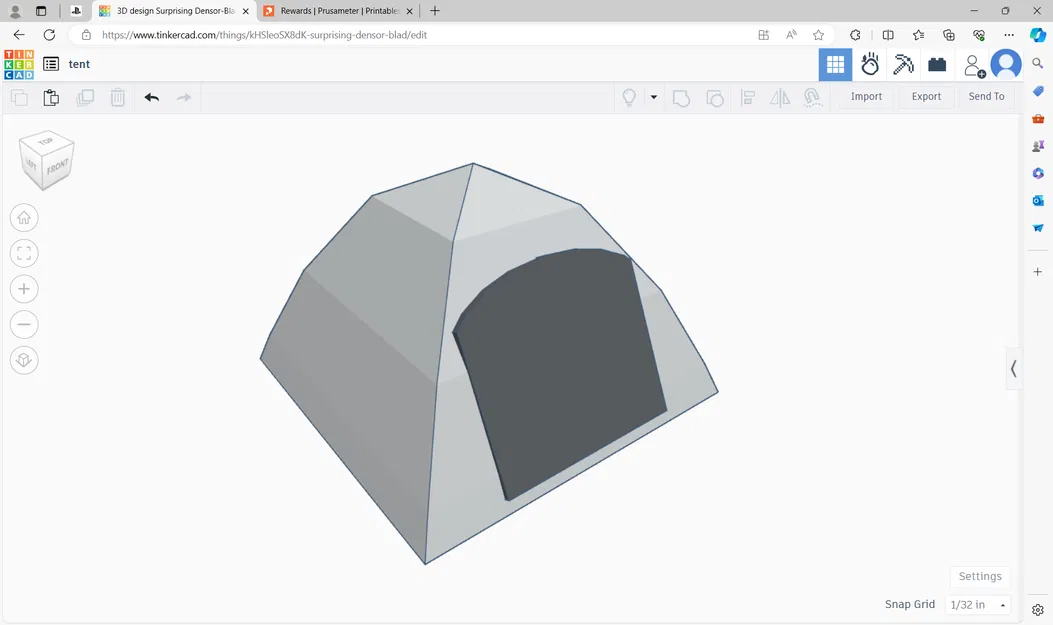Zoom in using the plus control
The height and width of the screenshot is (625, 1053).
tap(24, 288)
